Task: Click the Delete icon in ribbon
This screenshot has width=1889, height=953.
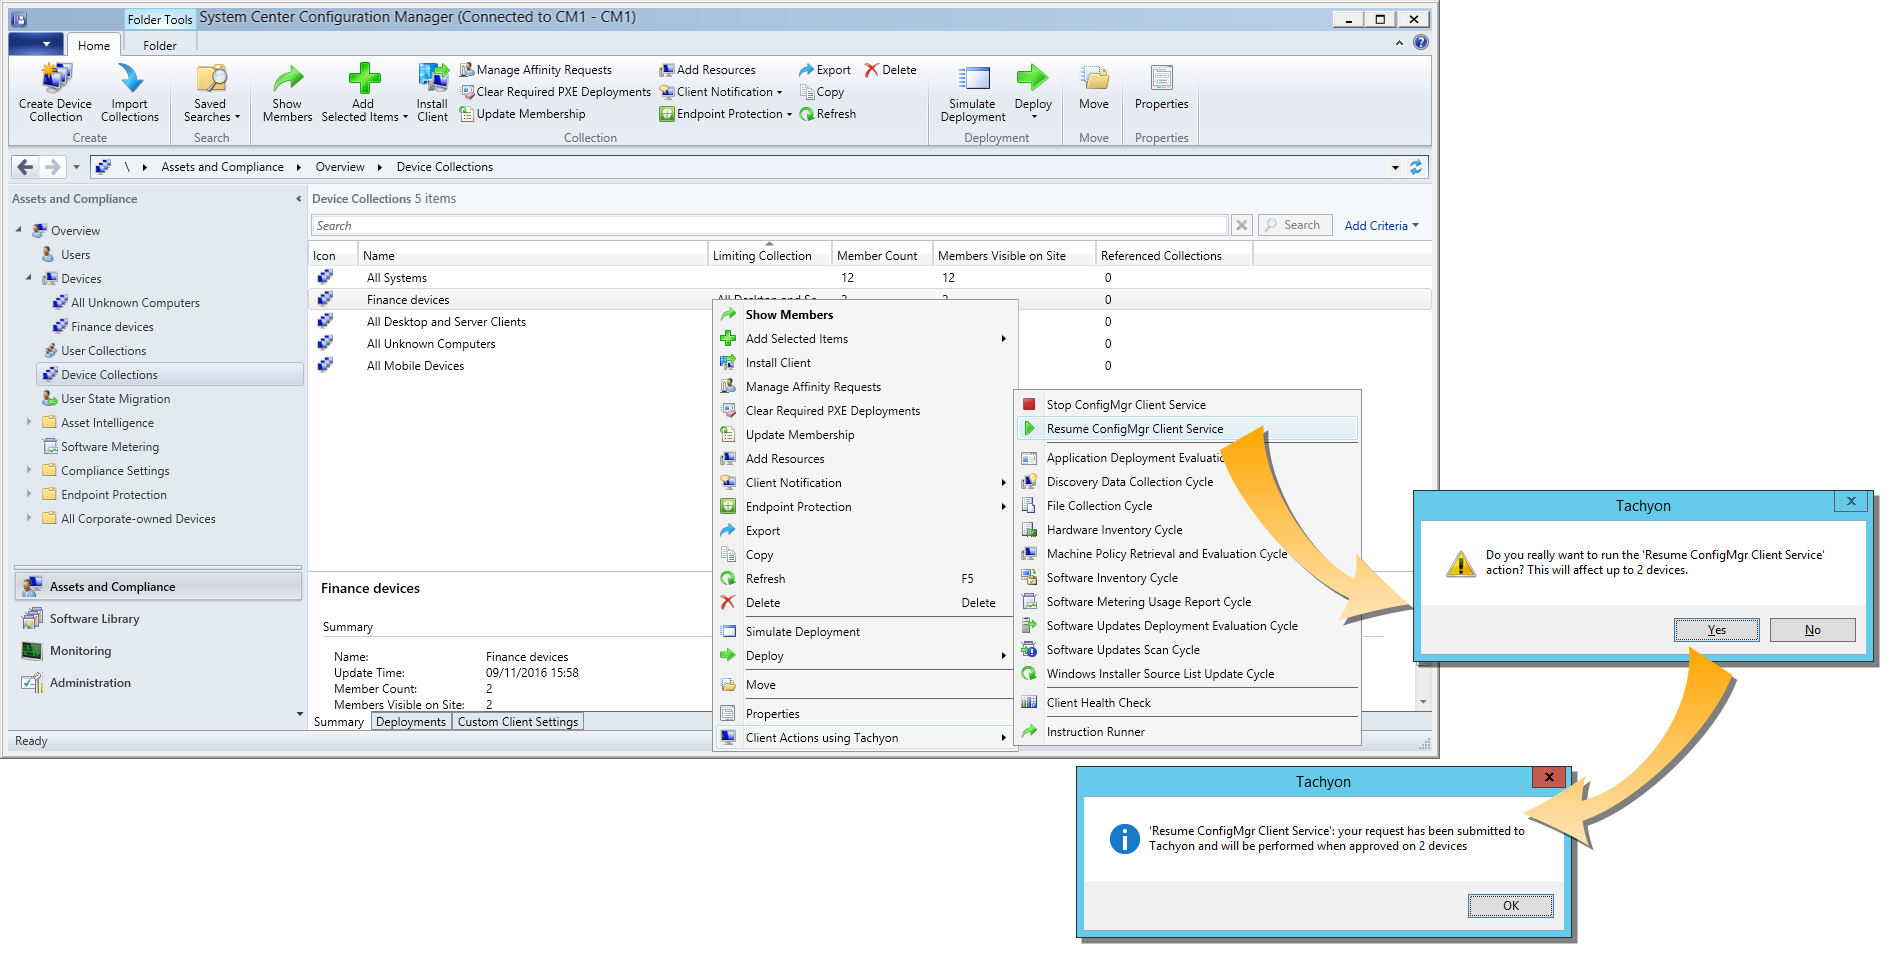Action: click(x=872, y=70)
